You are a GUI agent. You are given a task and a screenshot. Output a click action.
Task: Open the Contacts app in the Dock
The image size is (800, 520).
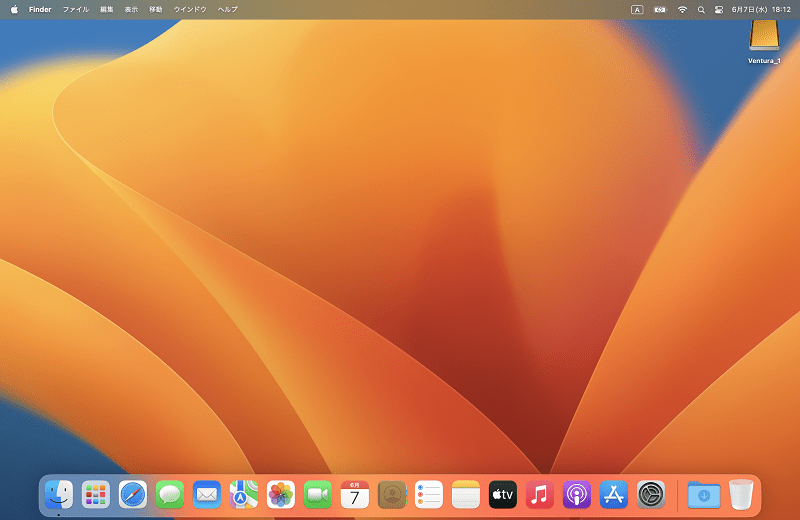[x=392, y=494]
